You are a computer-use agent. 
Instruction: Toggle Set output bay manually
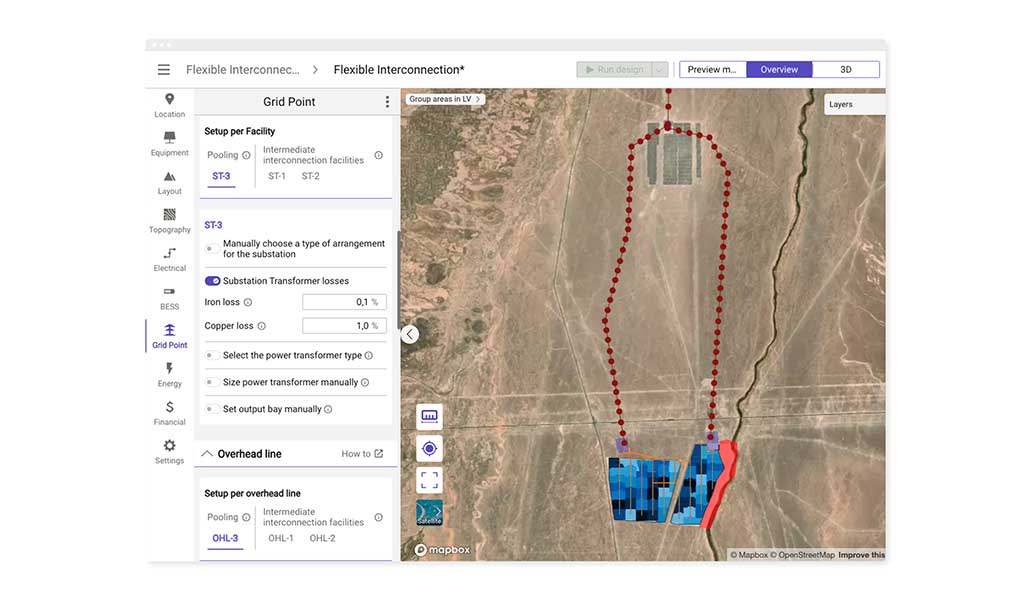(212, 409)
